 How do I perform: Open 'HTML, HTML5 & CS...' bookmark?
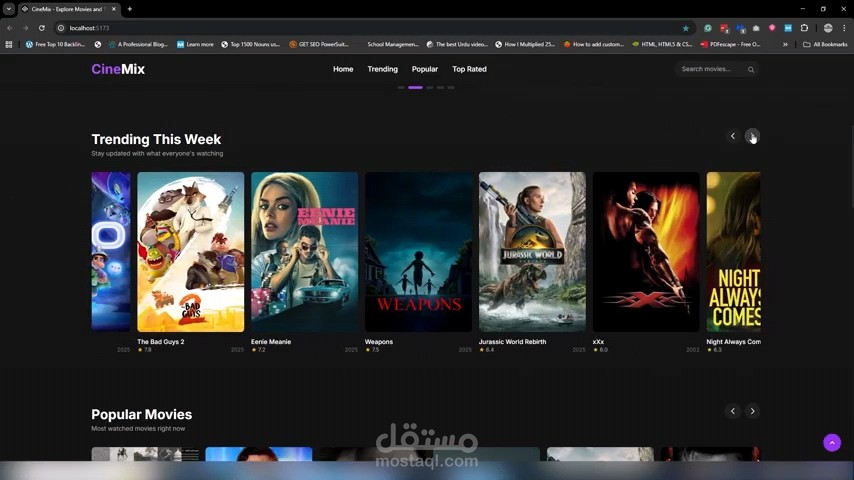click(x=662, y=45)
